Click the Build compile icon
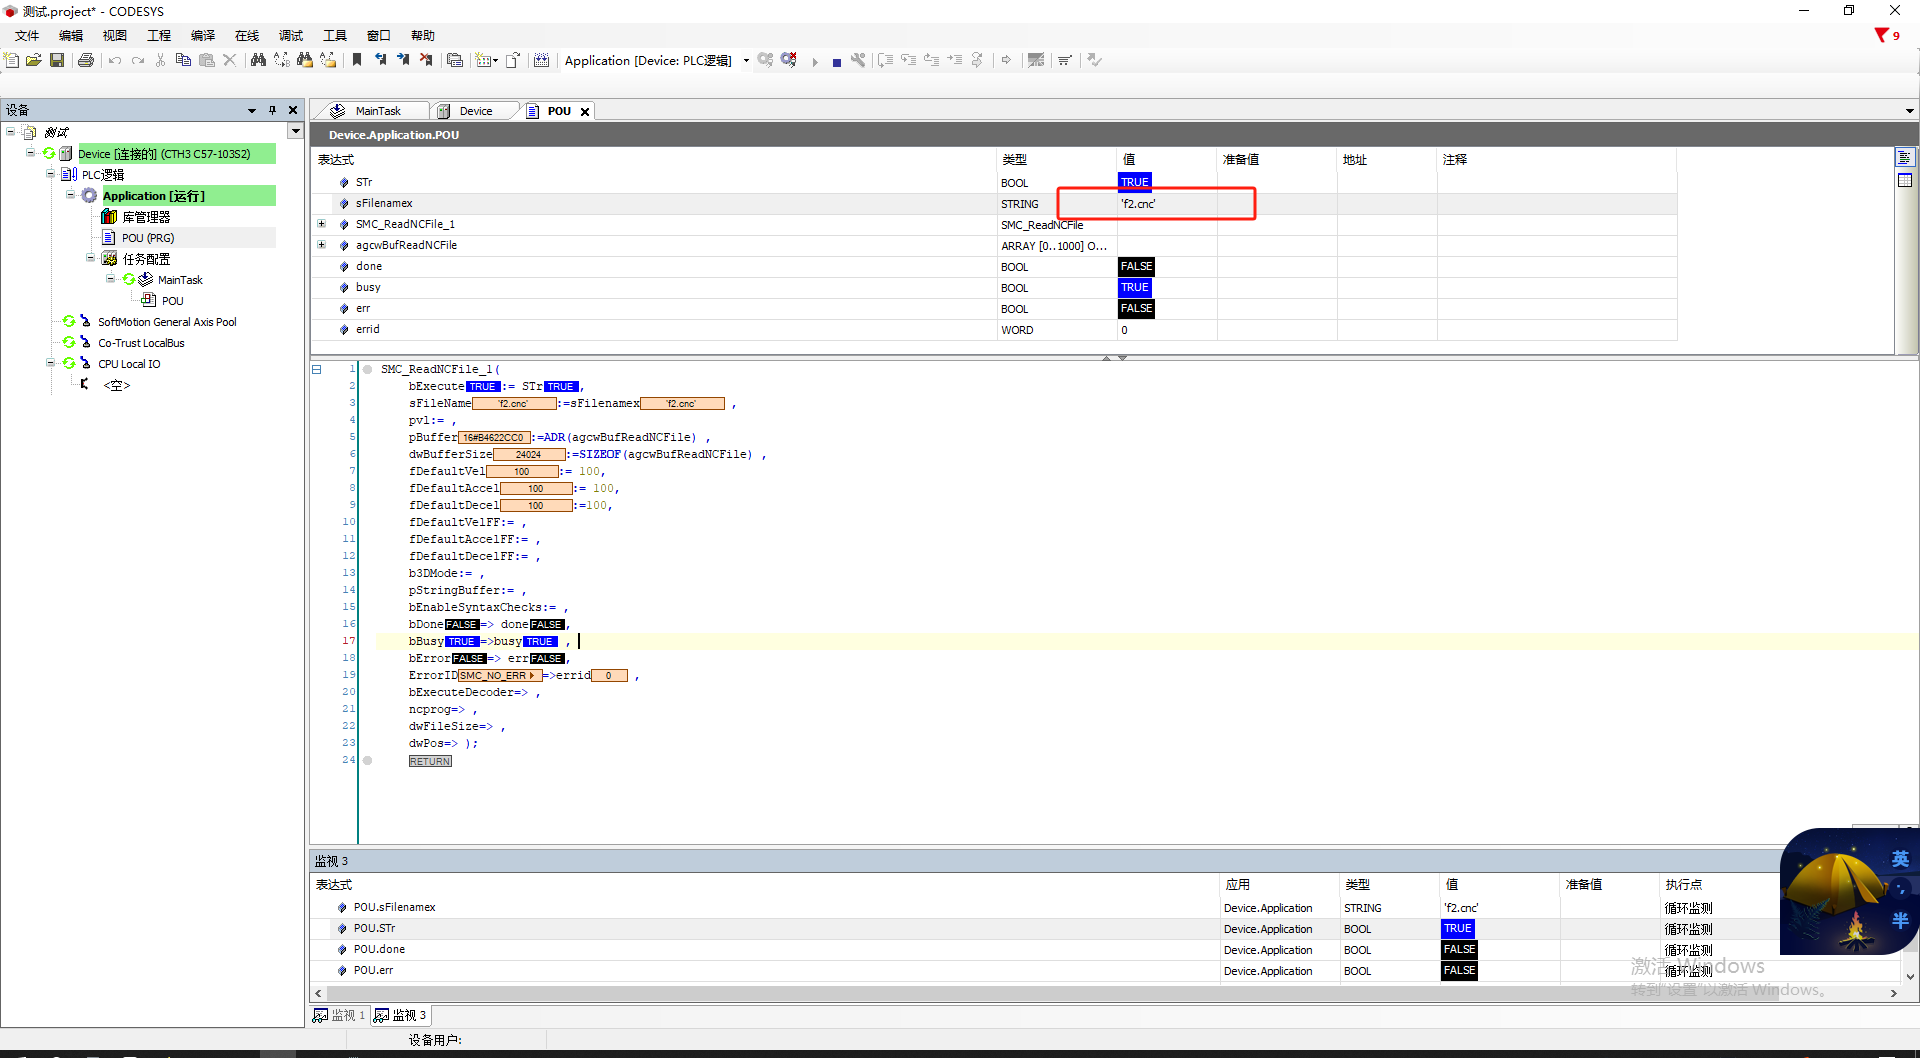This screenshot has height=1058, width=1920. tap(541, 60)
